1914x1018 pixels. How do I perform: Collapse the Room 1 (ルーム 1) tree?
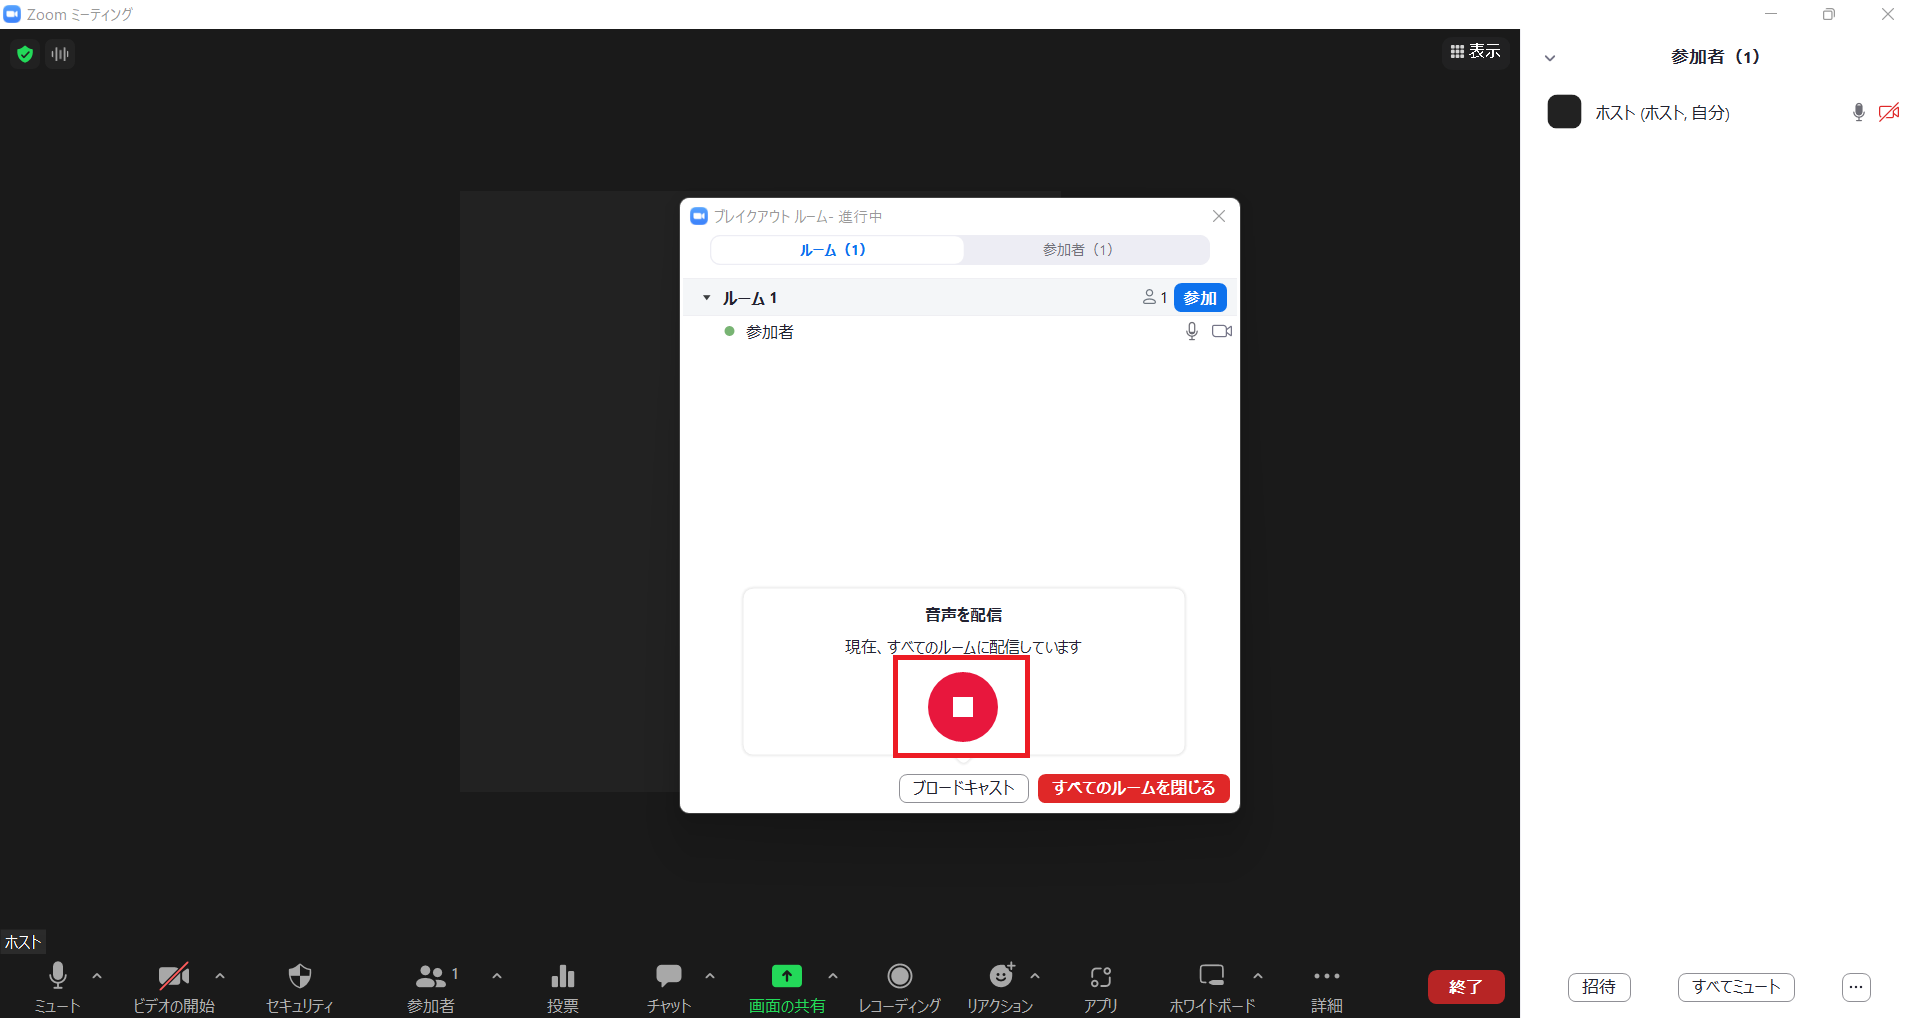tap(706, 298)
